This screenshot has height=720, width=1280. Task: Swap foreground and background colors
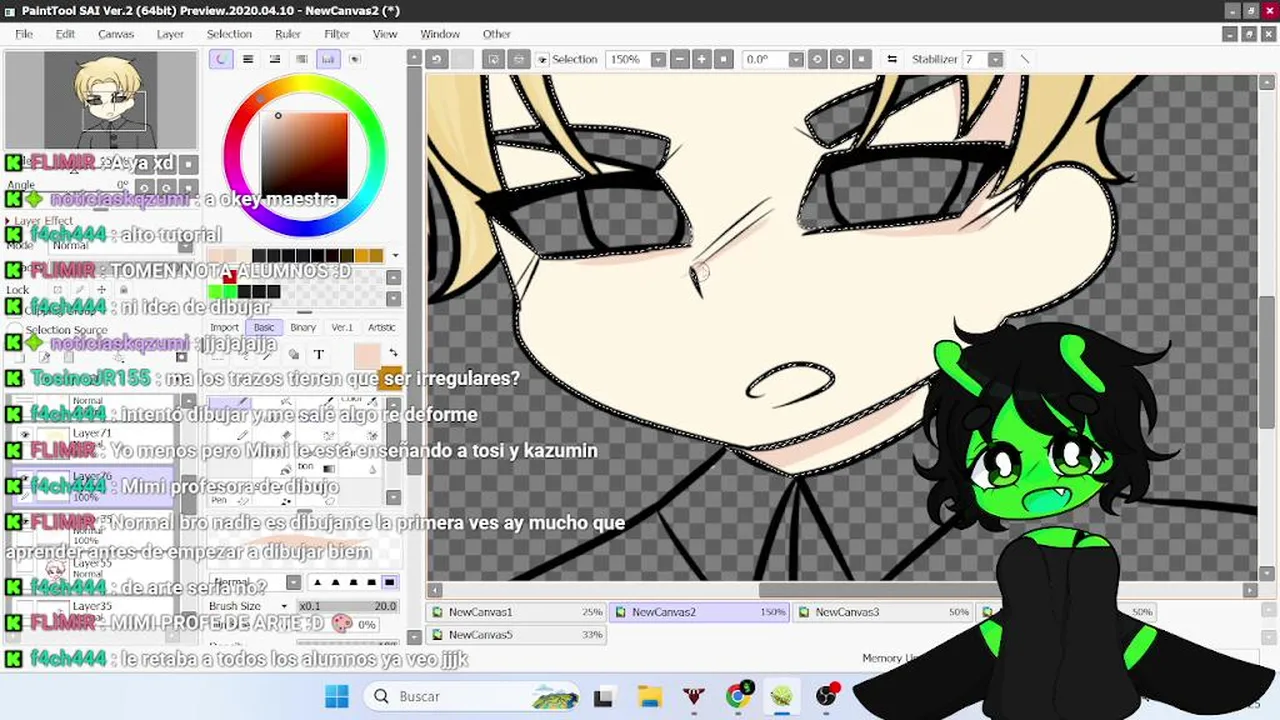(392, 353)
